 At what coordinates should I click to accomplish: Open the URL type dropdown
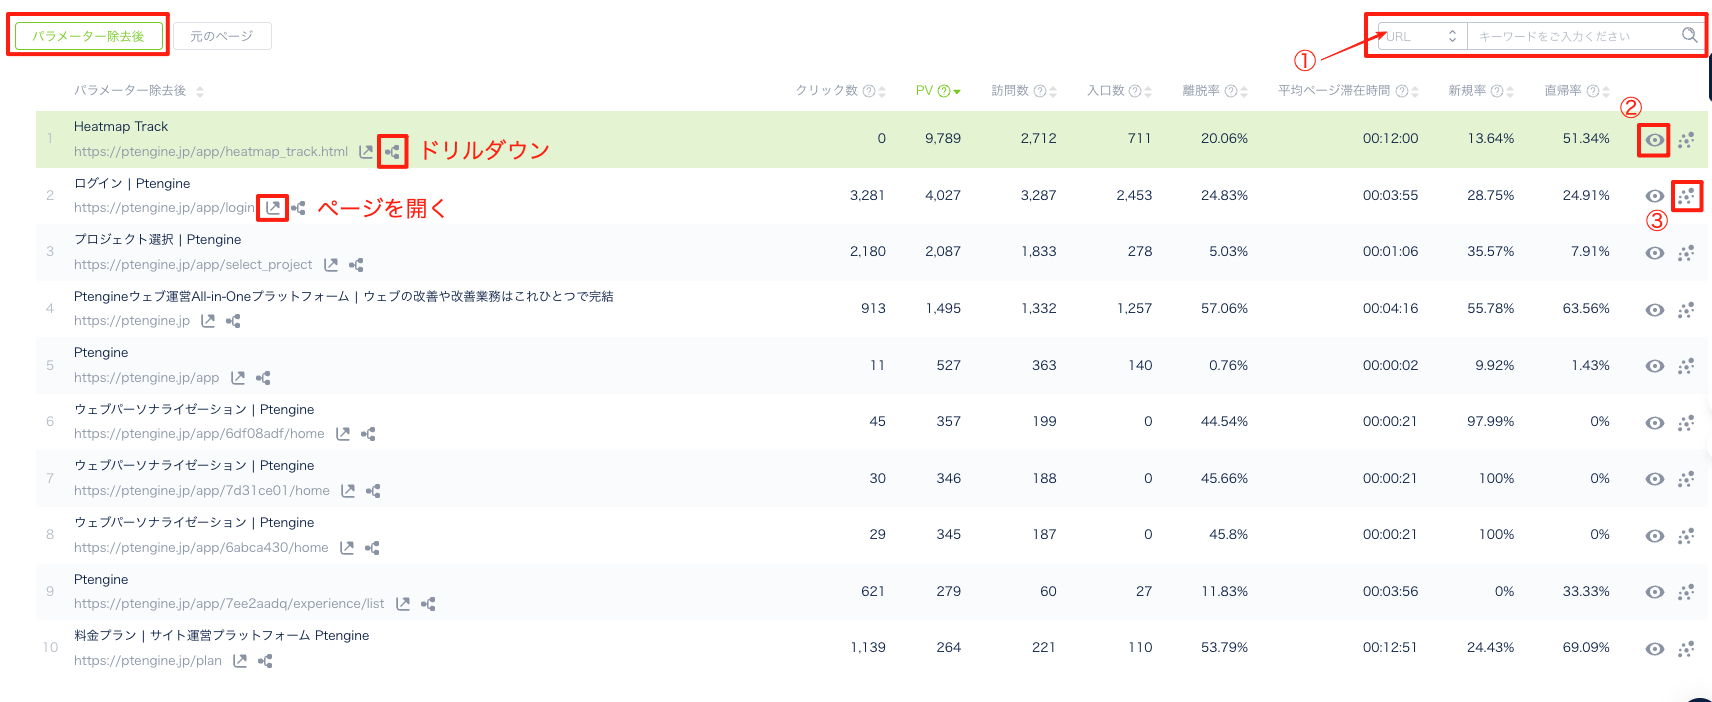(1422, 36)
